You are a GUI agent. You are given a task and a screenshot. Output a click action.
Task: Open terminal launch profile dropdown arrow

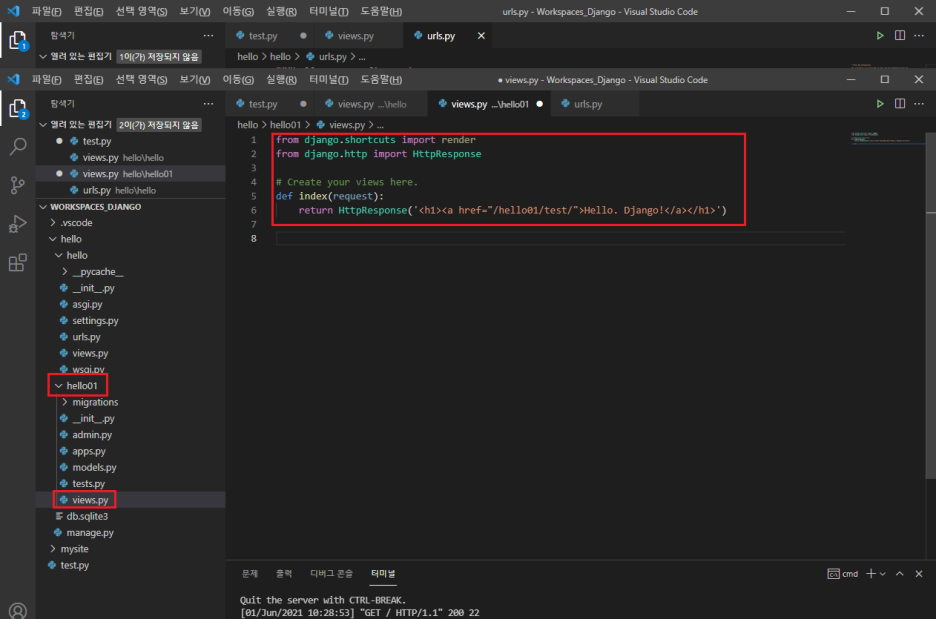coord(883,574)
